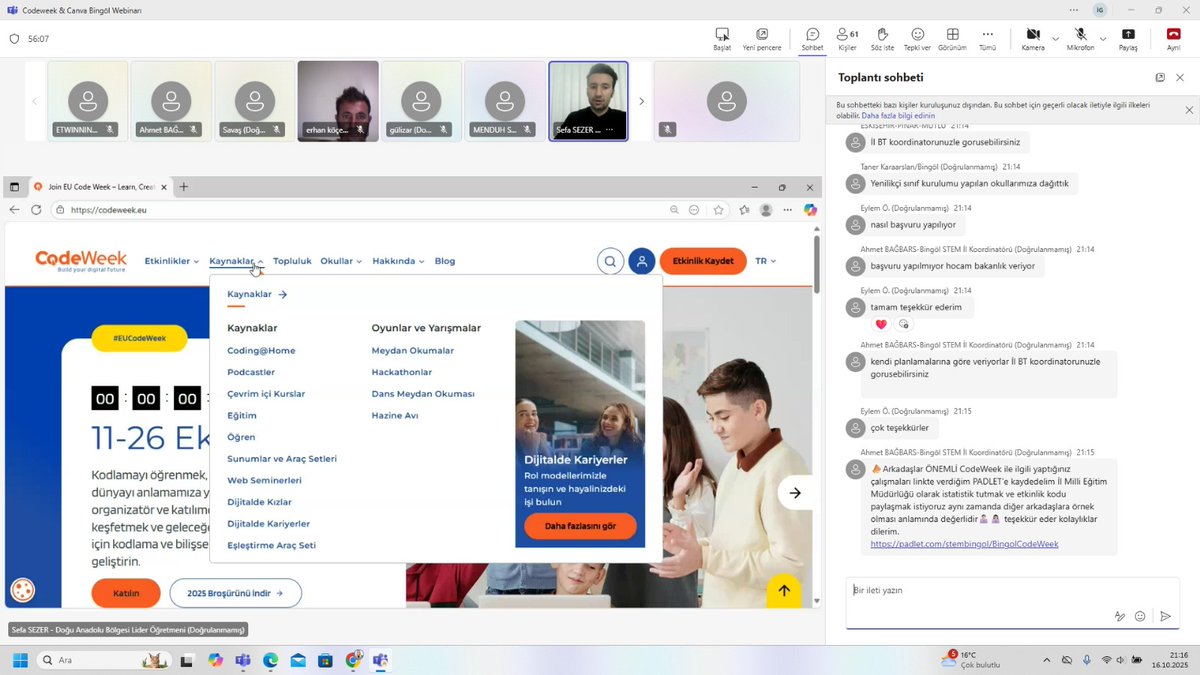The width and height of the screenshot is (1200, 675).
Task: Click the taskbar Ara search box
Action: click(x=103, y=660)
